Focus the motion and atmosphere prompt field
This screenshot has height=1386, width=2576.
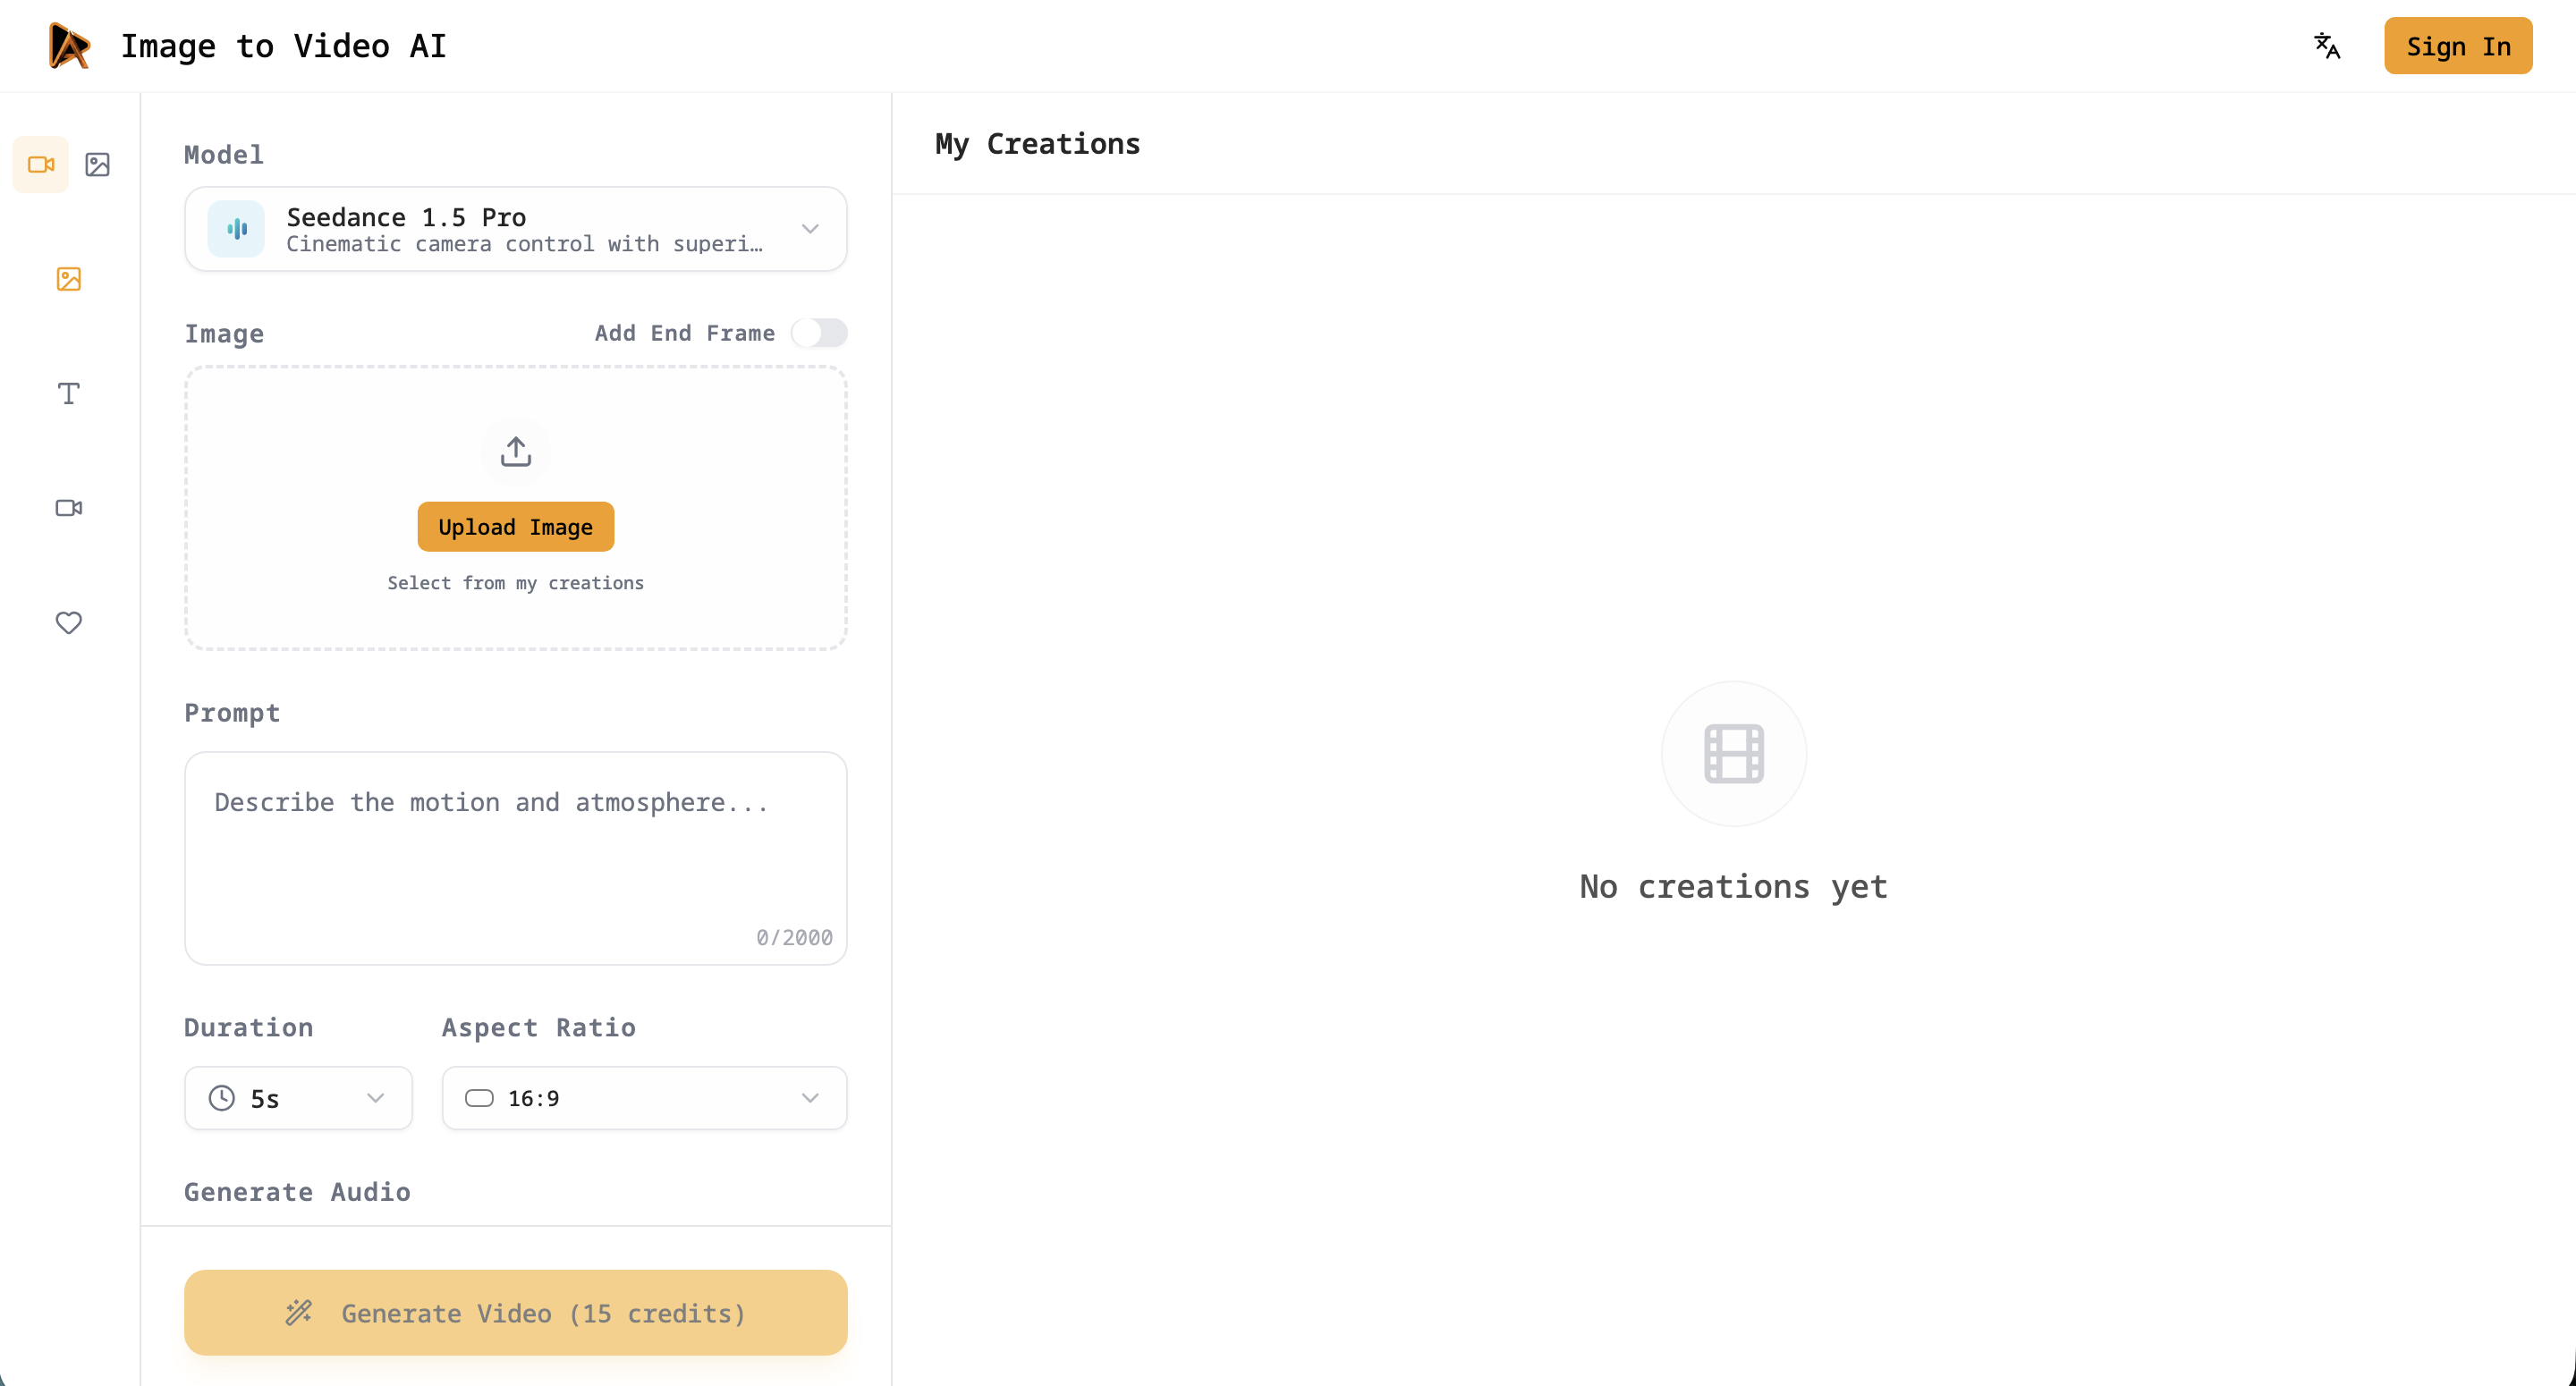pos(515,857)
